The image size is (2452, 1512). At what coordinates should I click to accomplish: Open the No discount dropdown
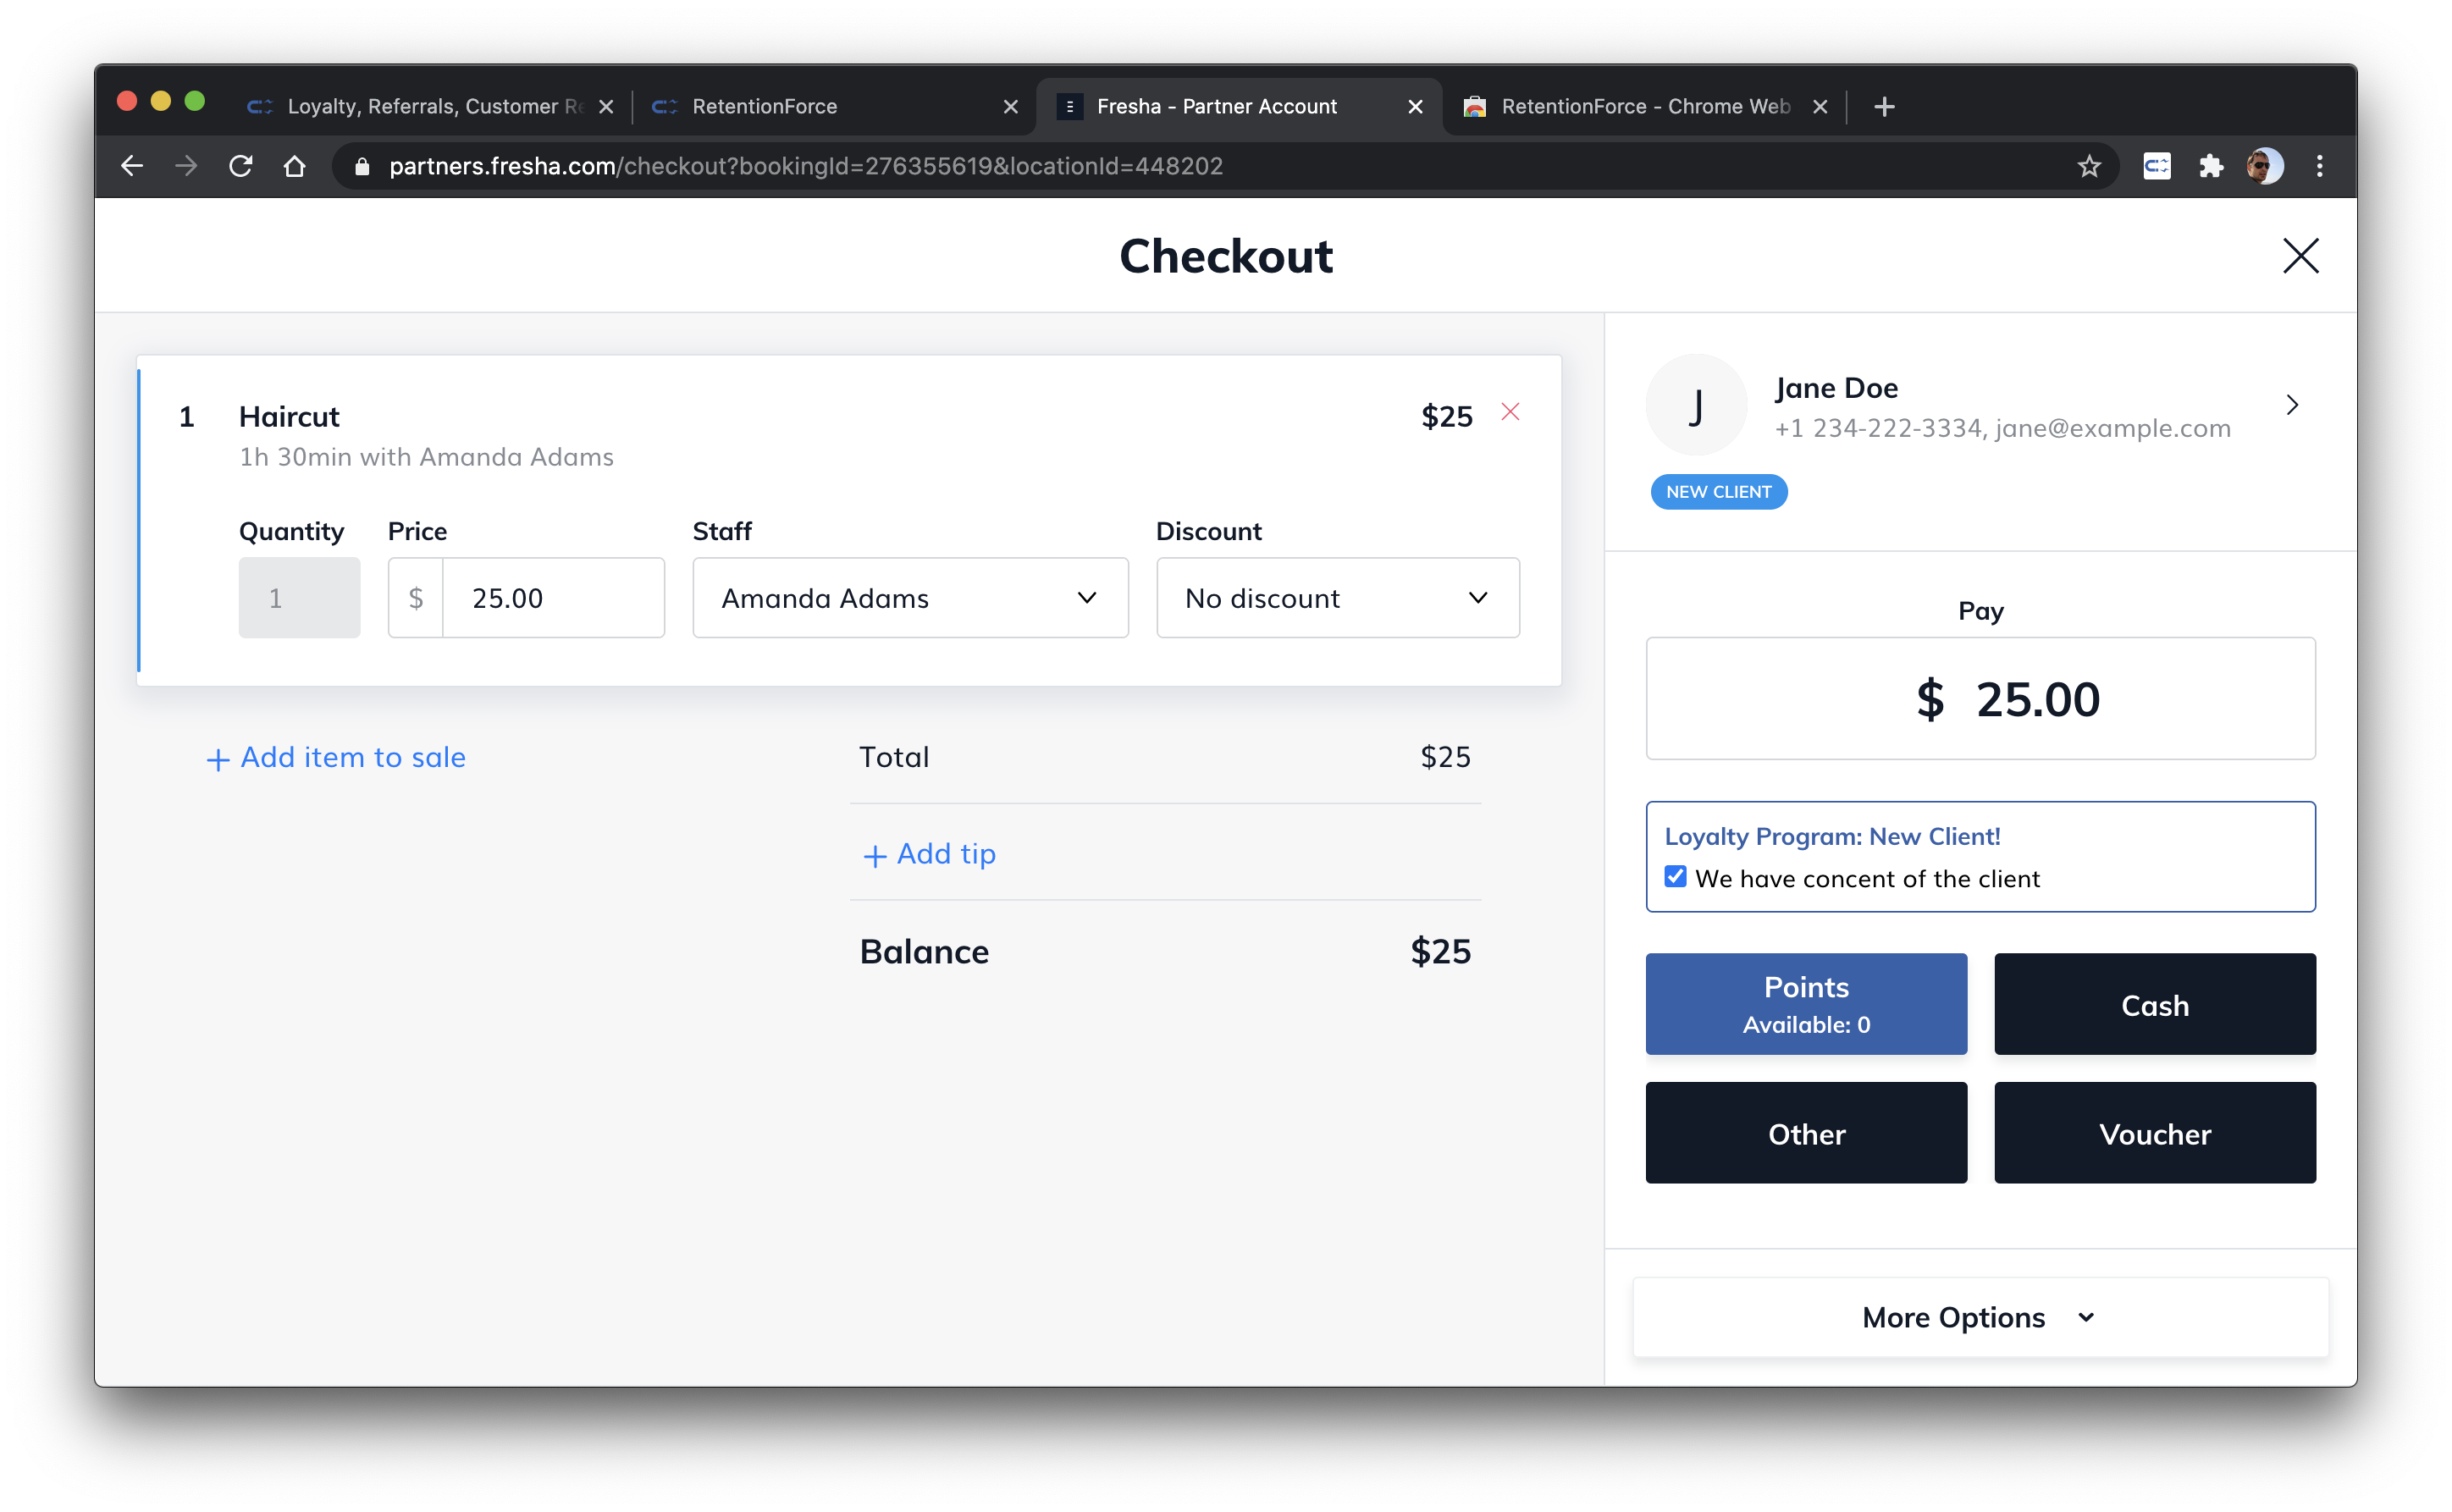click(x=1337, y=598)
